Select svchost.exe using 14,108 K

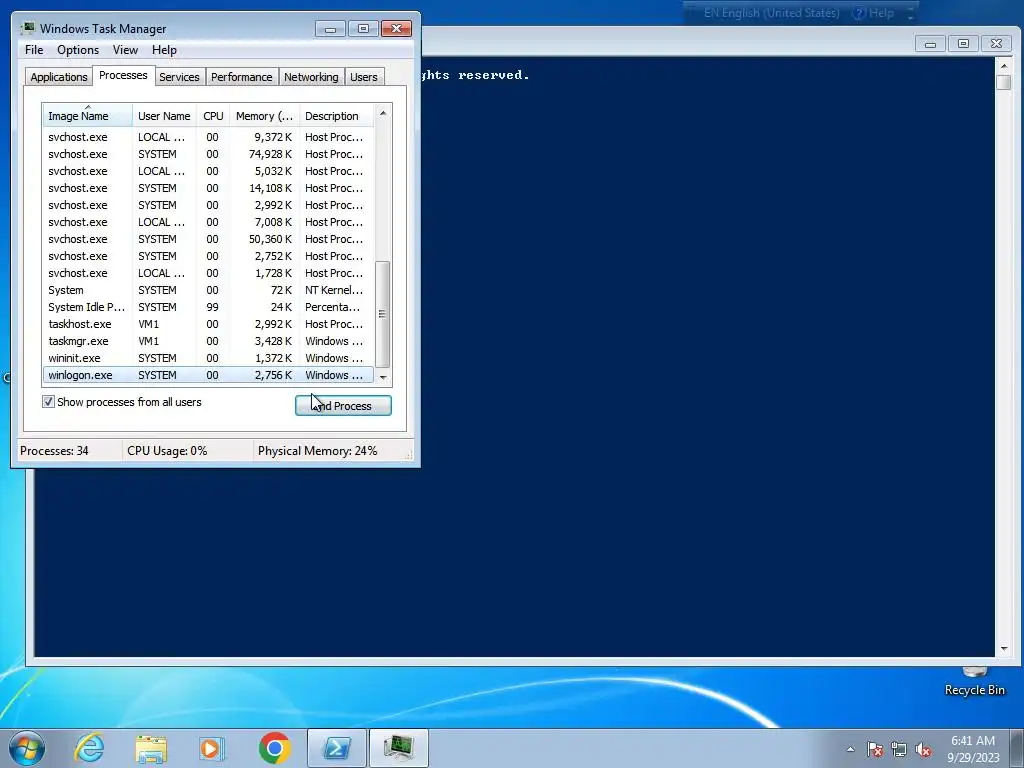(x=208, y=188)
